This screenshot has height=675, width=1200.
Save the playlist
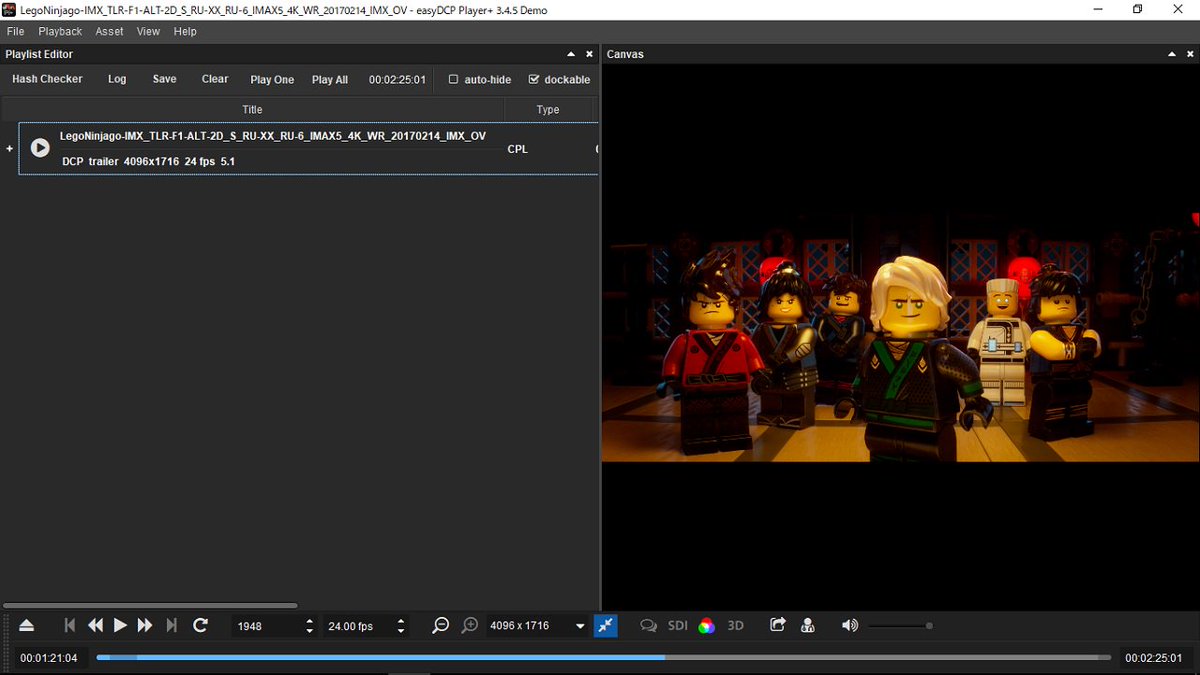click(x=165, y=79)
